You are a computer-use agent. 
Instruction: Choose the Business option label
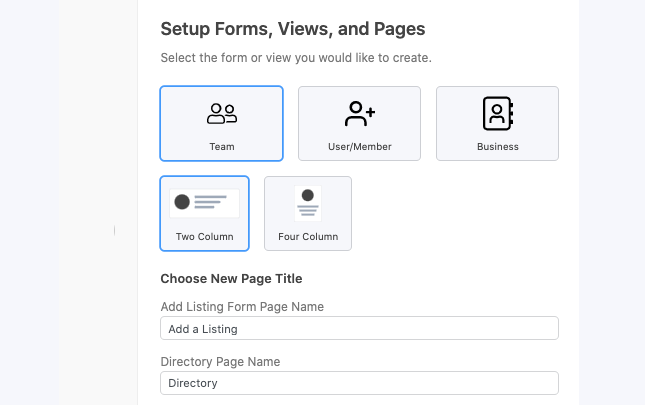[498, 147]
